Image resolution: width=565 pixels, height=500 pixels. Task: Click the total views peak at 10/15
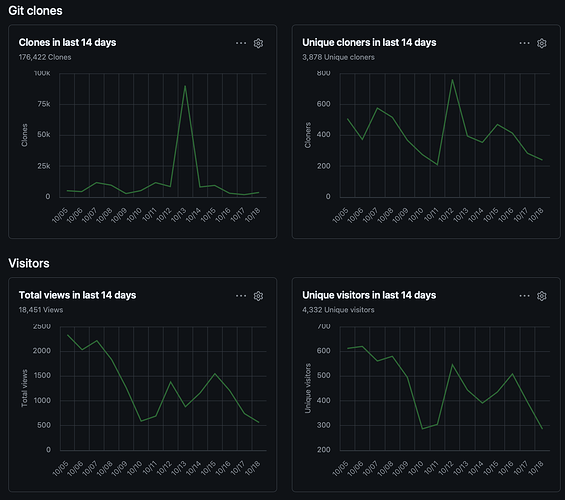click(x=215, y=374)
